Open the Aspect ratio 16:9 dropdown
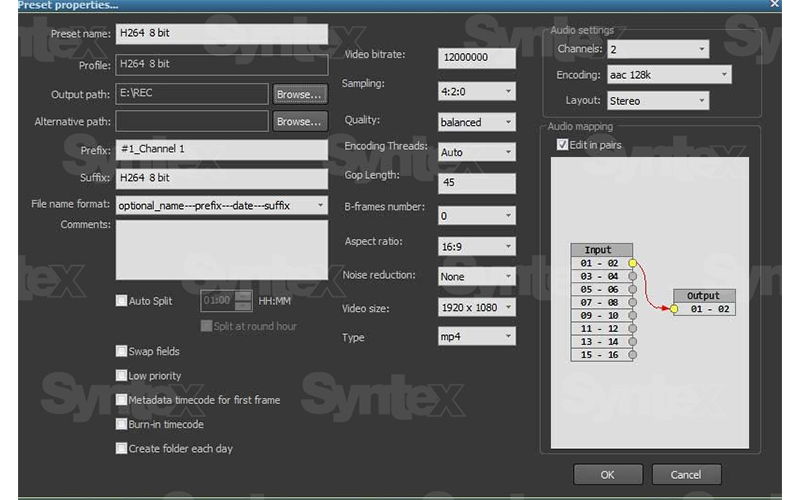 (x=477, y=246)
